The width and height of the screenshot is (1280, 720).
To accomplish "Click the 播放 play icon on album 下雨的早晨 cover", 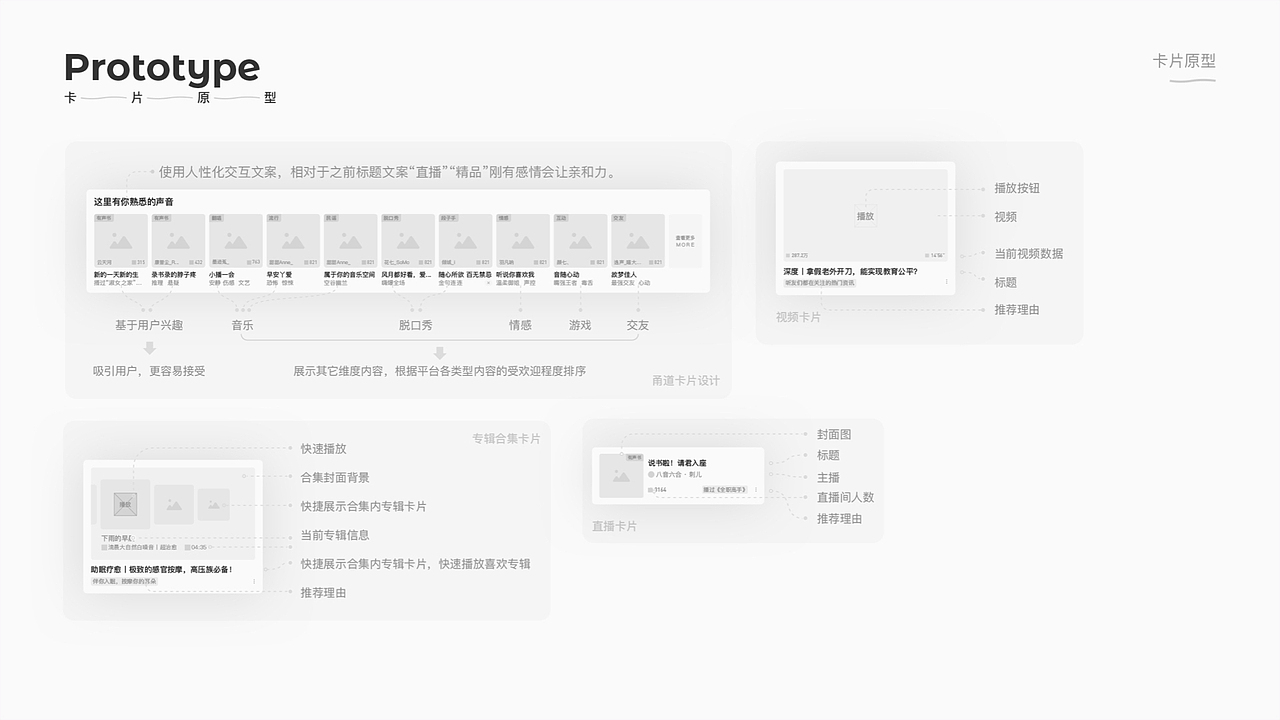I will (126, 503).
